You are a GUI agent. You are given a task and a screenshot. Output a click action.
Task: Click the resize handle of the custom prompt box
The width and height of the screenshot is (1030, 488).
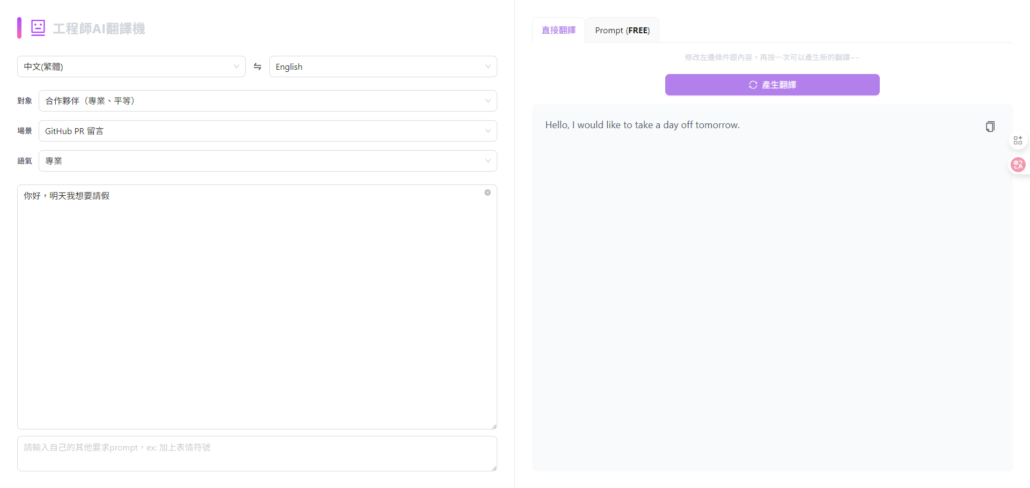click(493, 467)
